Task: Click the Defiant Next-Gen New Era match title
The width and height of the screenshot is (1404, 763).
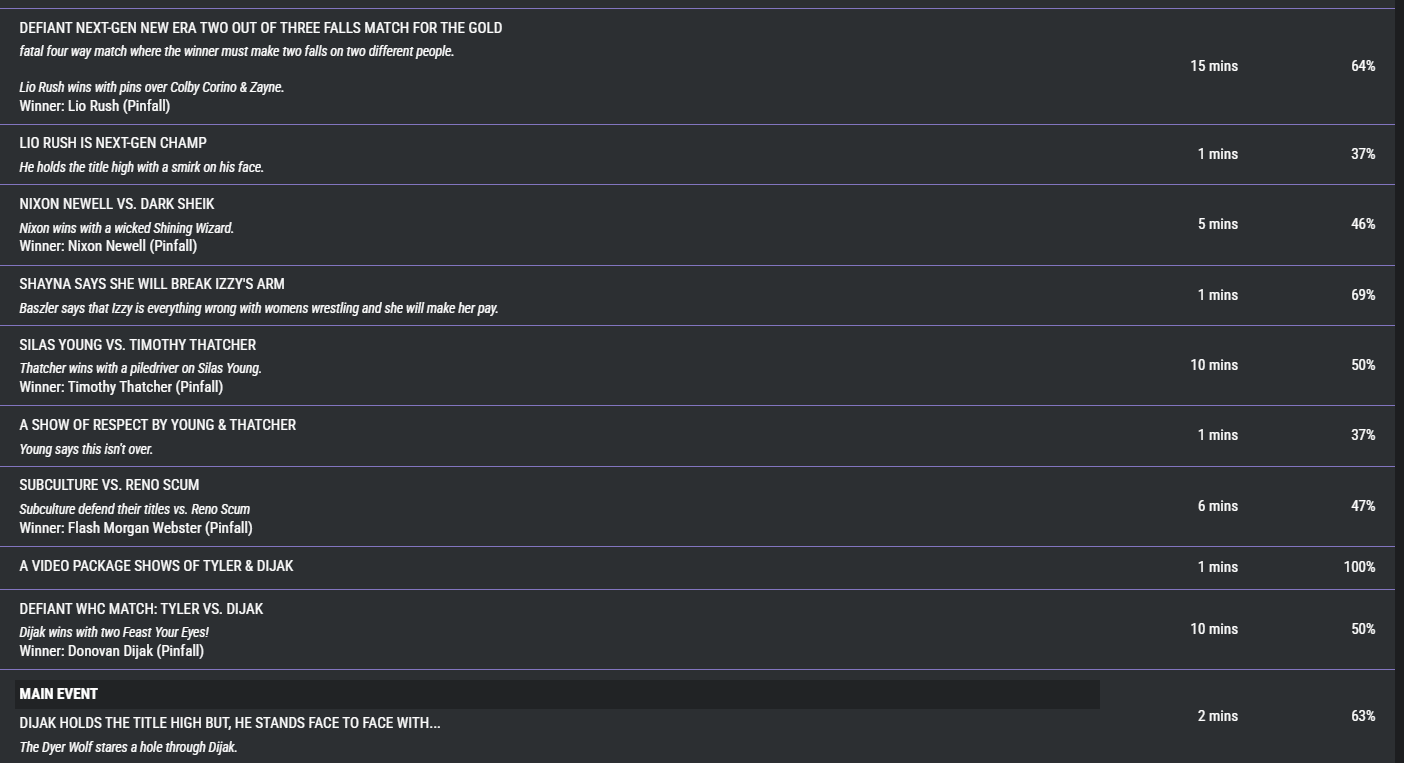Action: pyautogui.click(x=260, y=28)
